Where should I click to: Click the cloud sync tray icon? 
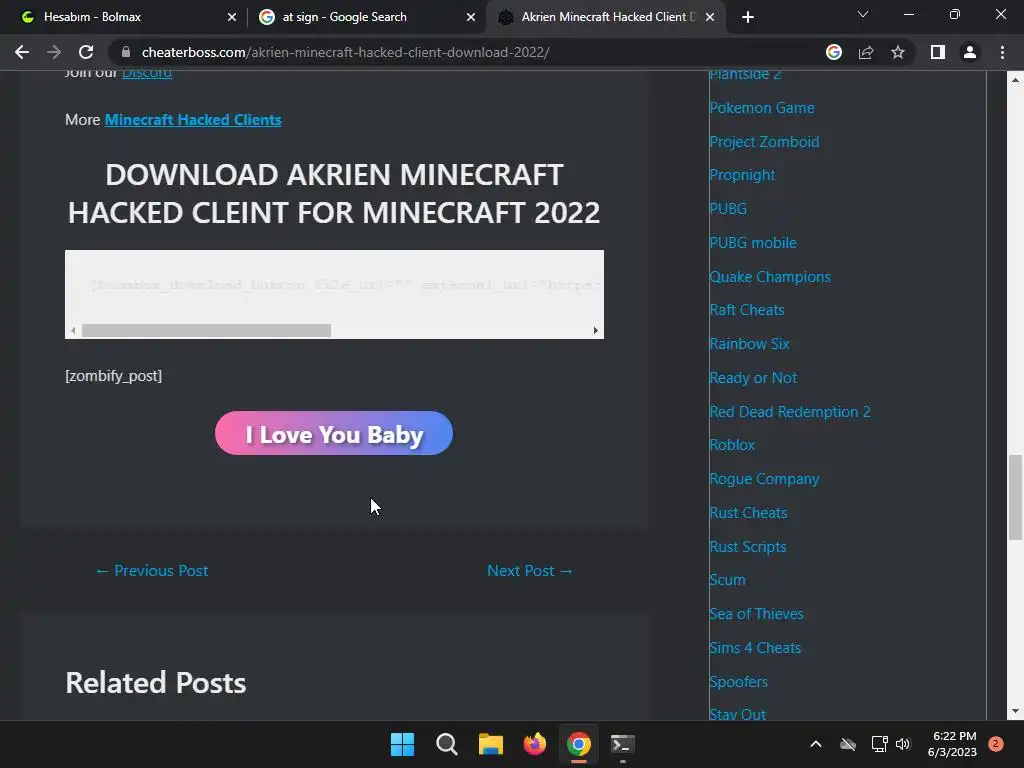tap(848, 744)
